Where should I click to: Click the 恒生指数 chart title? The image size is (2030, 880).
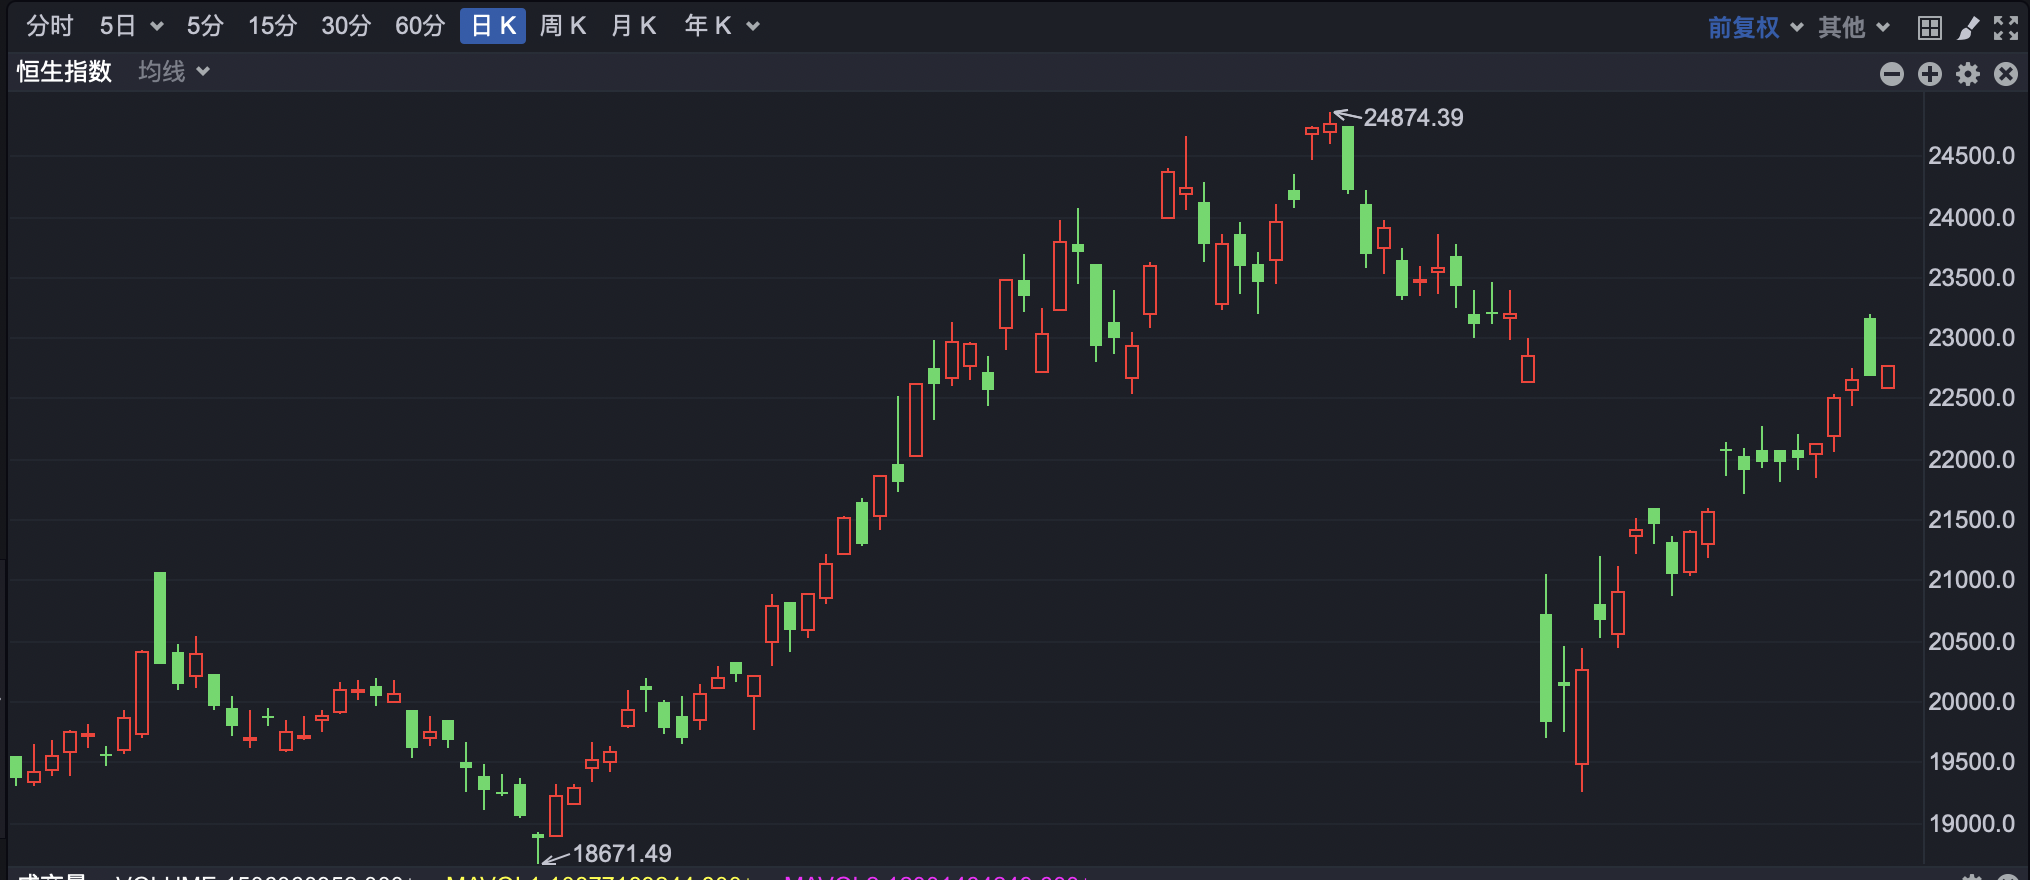(64, 72)
